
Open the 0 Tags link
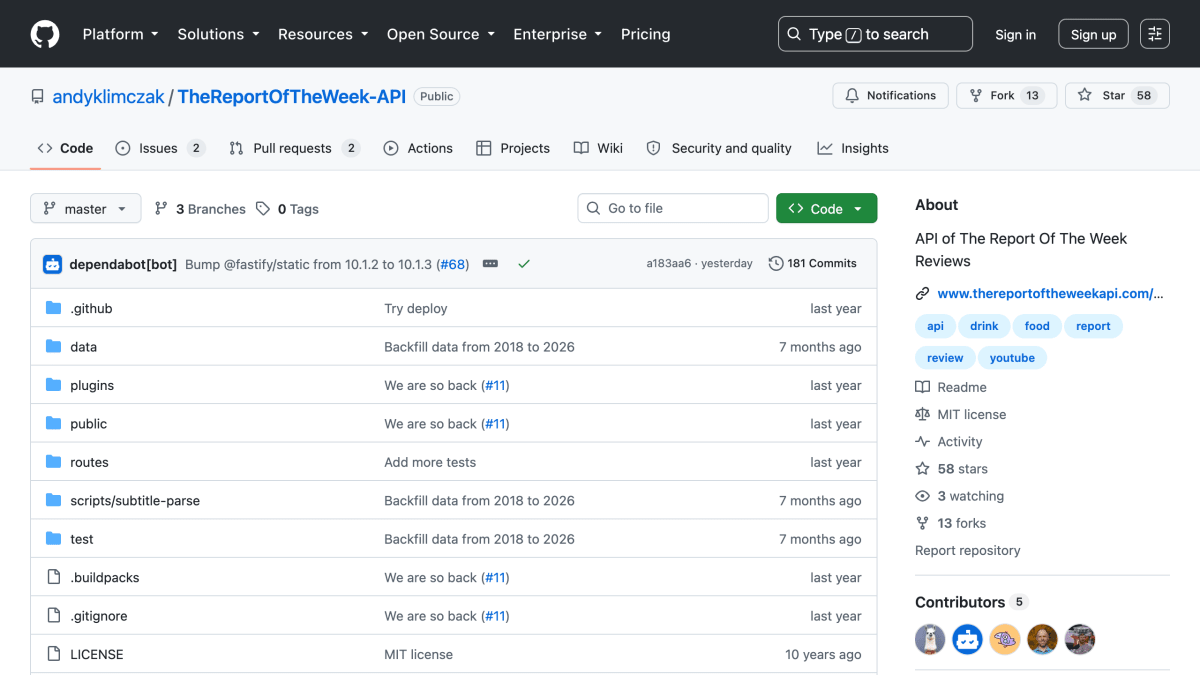pyautogui.click(x=287, y=209)
